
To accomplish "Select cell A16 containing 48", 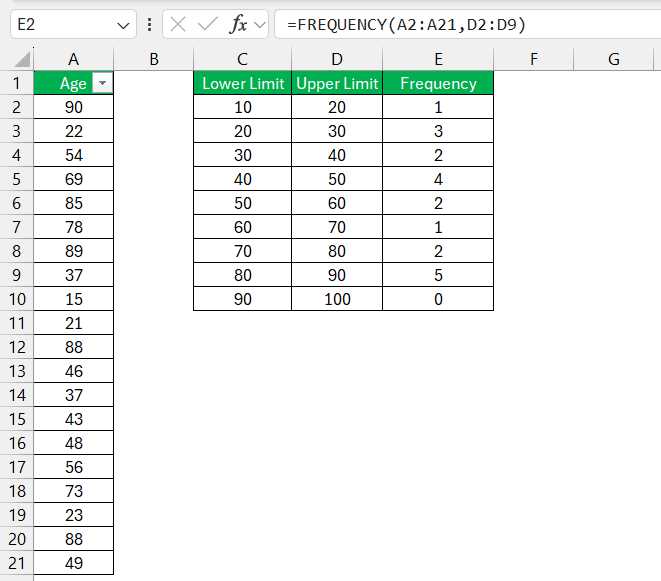I will tap(73, 443).
